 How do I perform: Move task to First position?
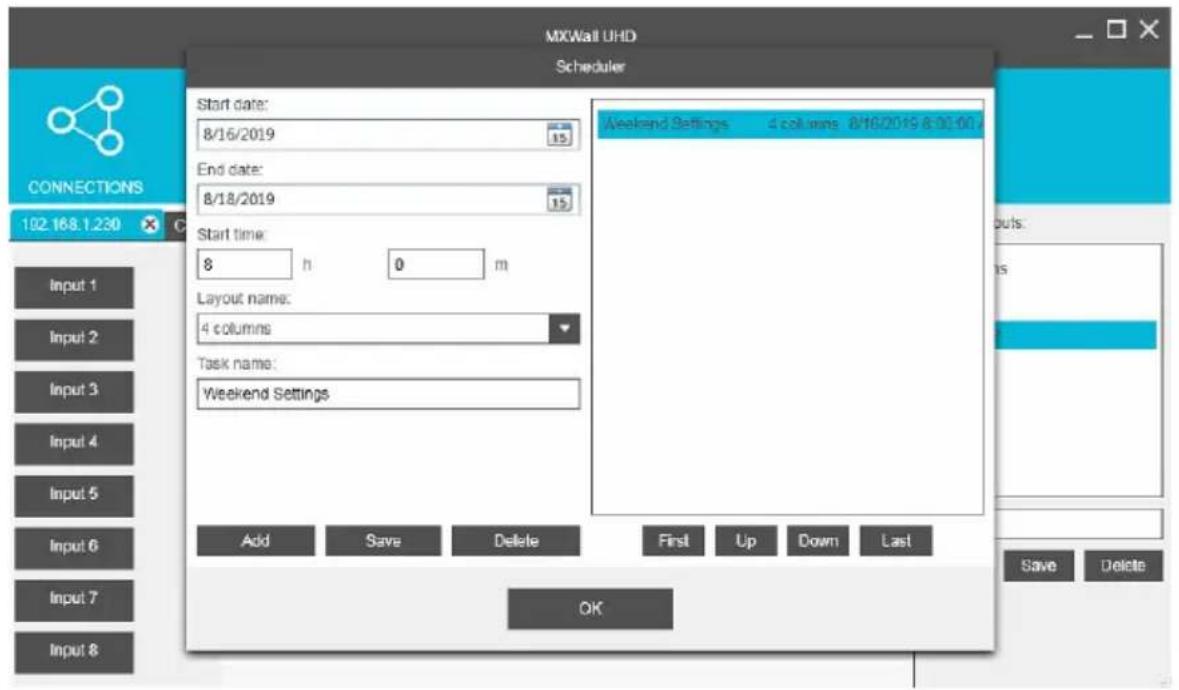673,540
